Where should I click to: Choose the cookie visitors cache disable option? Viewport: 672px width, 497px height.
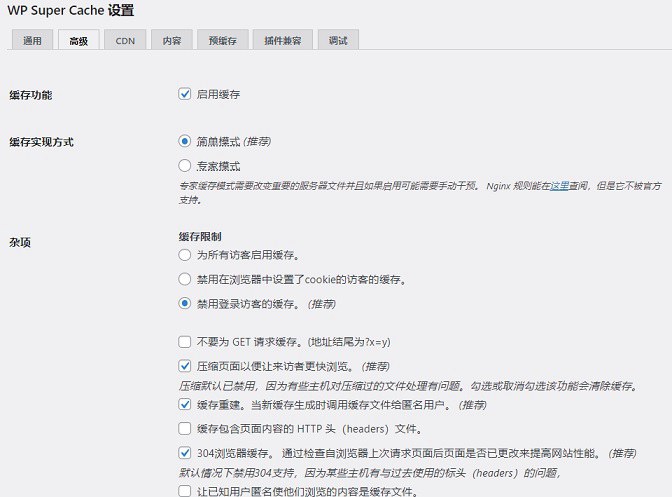click(x=184, y=279)
